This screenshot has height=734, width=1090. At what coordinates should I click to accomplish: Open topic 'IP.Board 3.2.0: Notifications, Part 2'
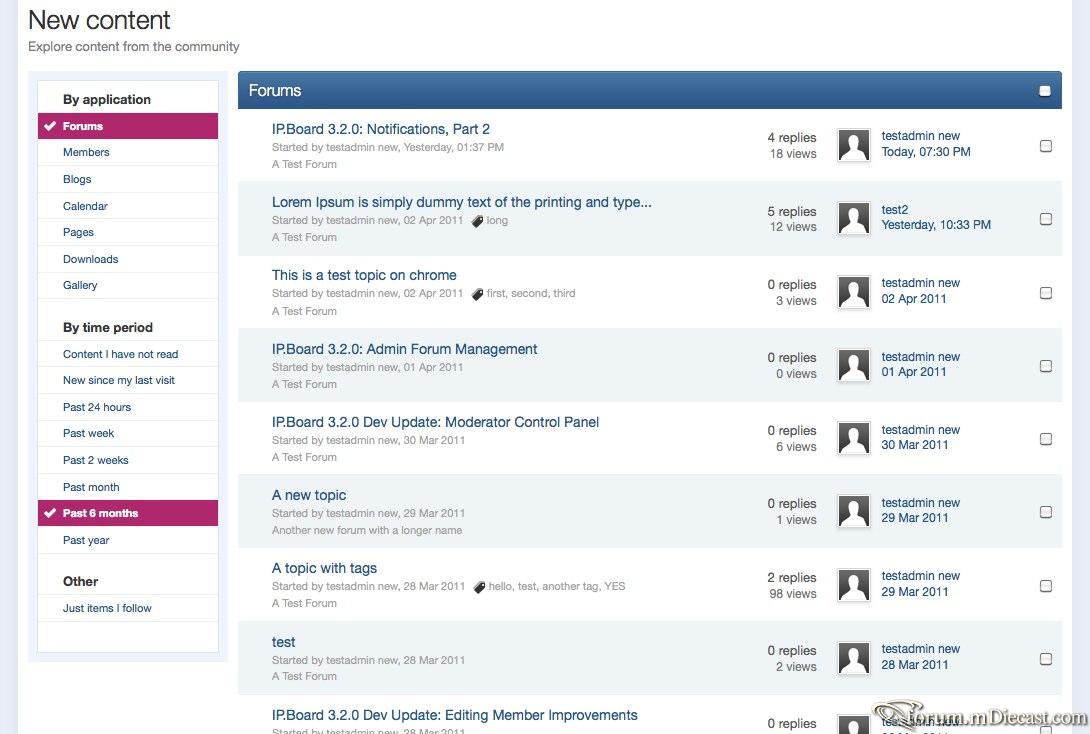pos(380,129)
